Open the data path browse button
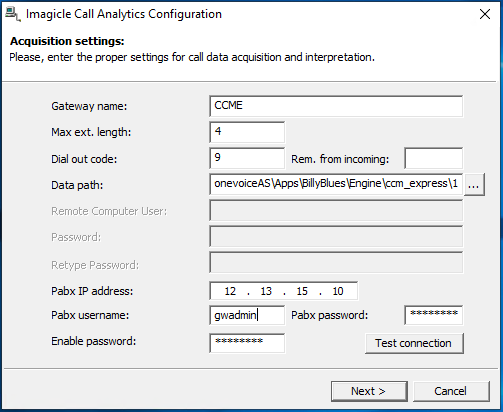This screenshot has width=503, height=412. point(474,184)
